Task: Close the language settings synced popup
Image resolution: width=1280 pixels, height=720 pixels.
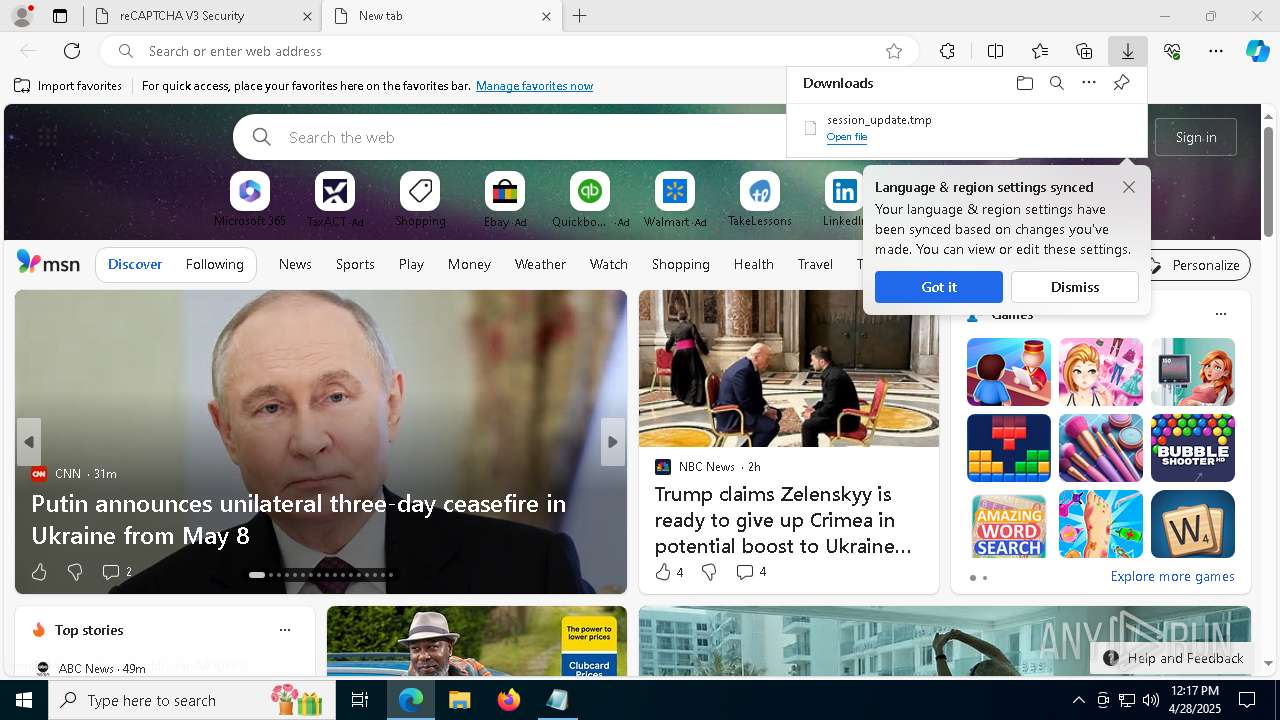Action: [x=1129, y=187]
